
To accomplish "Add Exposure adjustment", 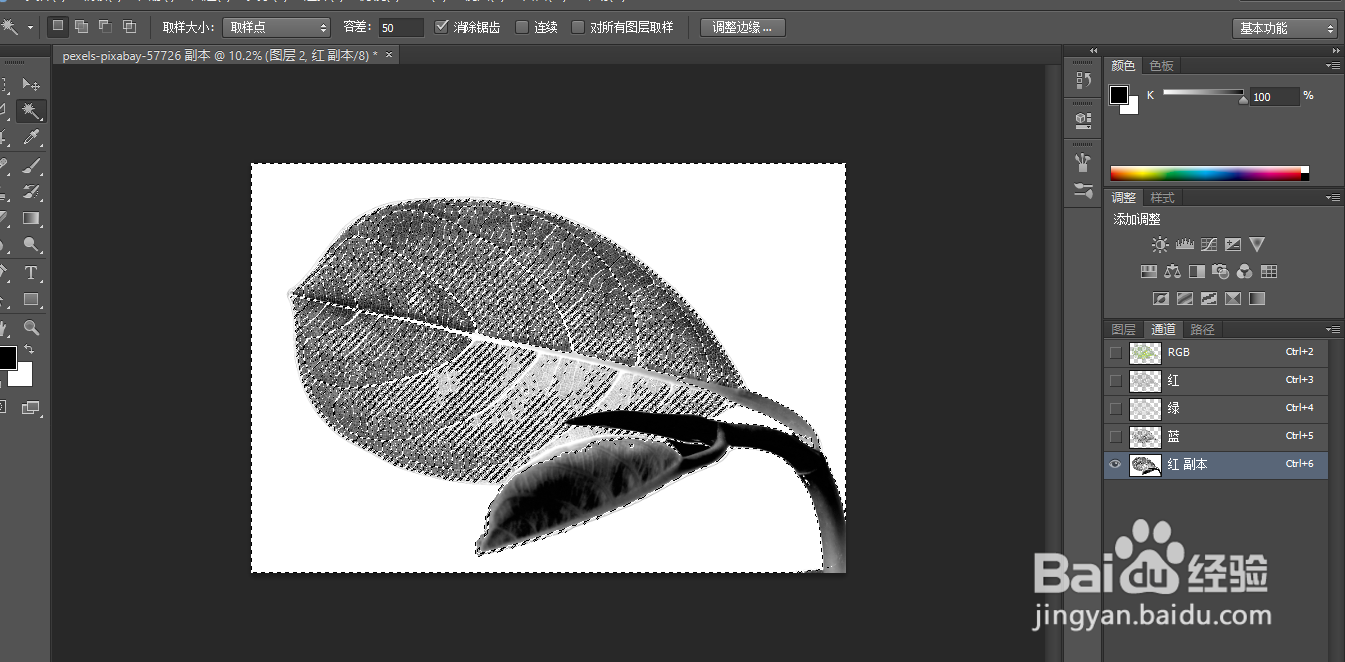I will (1233, 244).
